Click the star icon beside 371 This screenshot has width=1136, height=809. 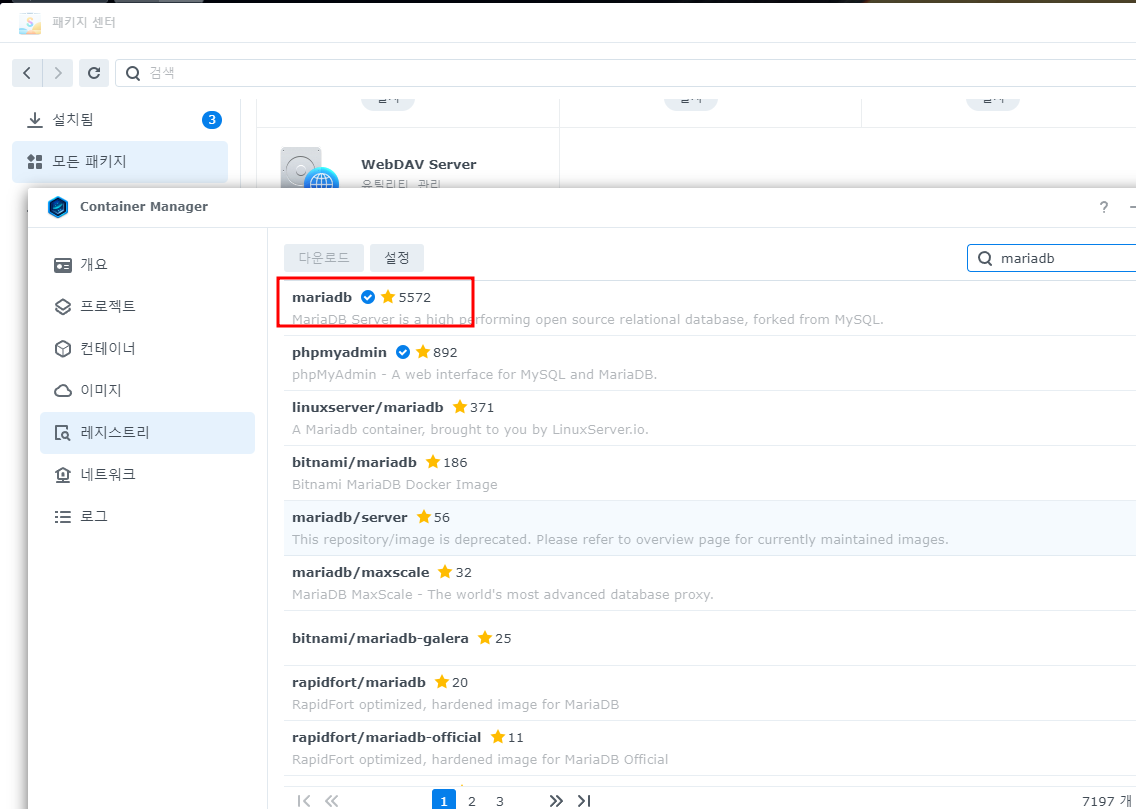point(459,407)
